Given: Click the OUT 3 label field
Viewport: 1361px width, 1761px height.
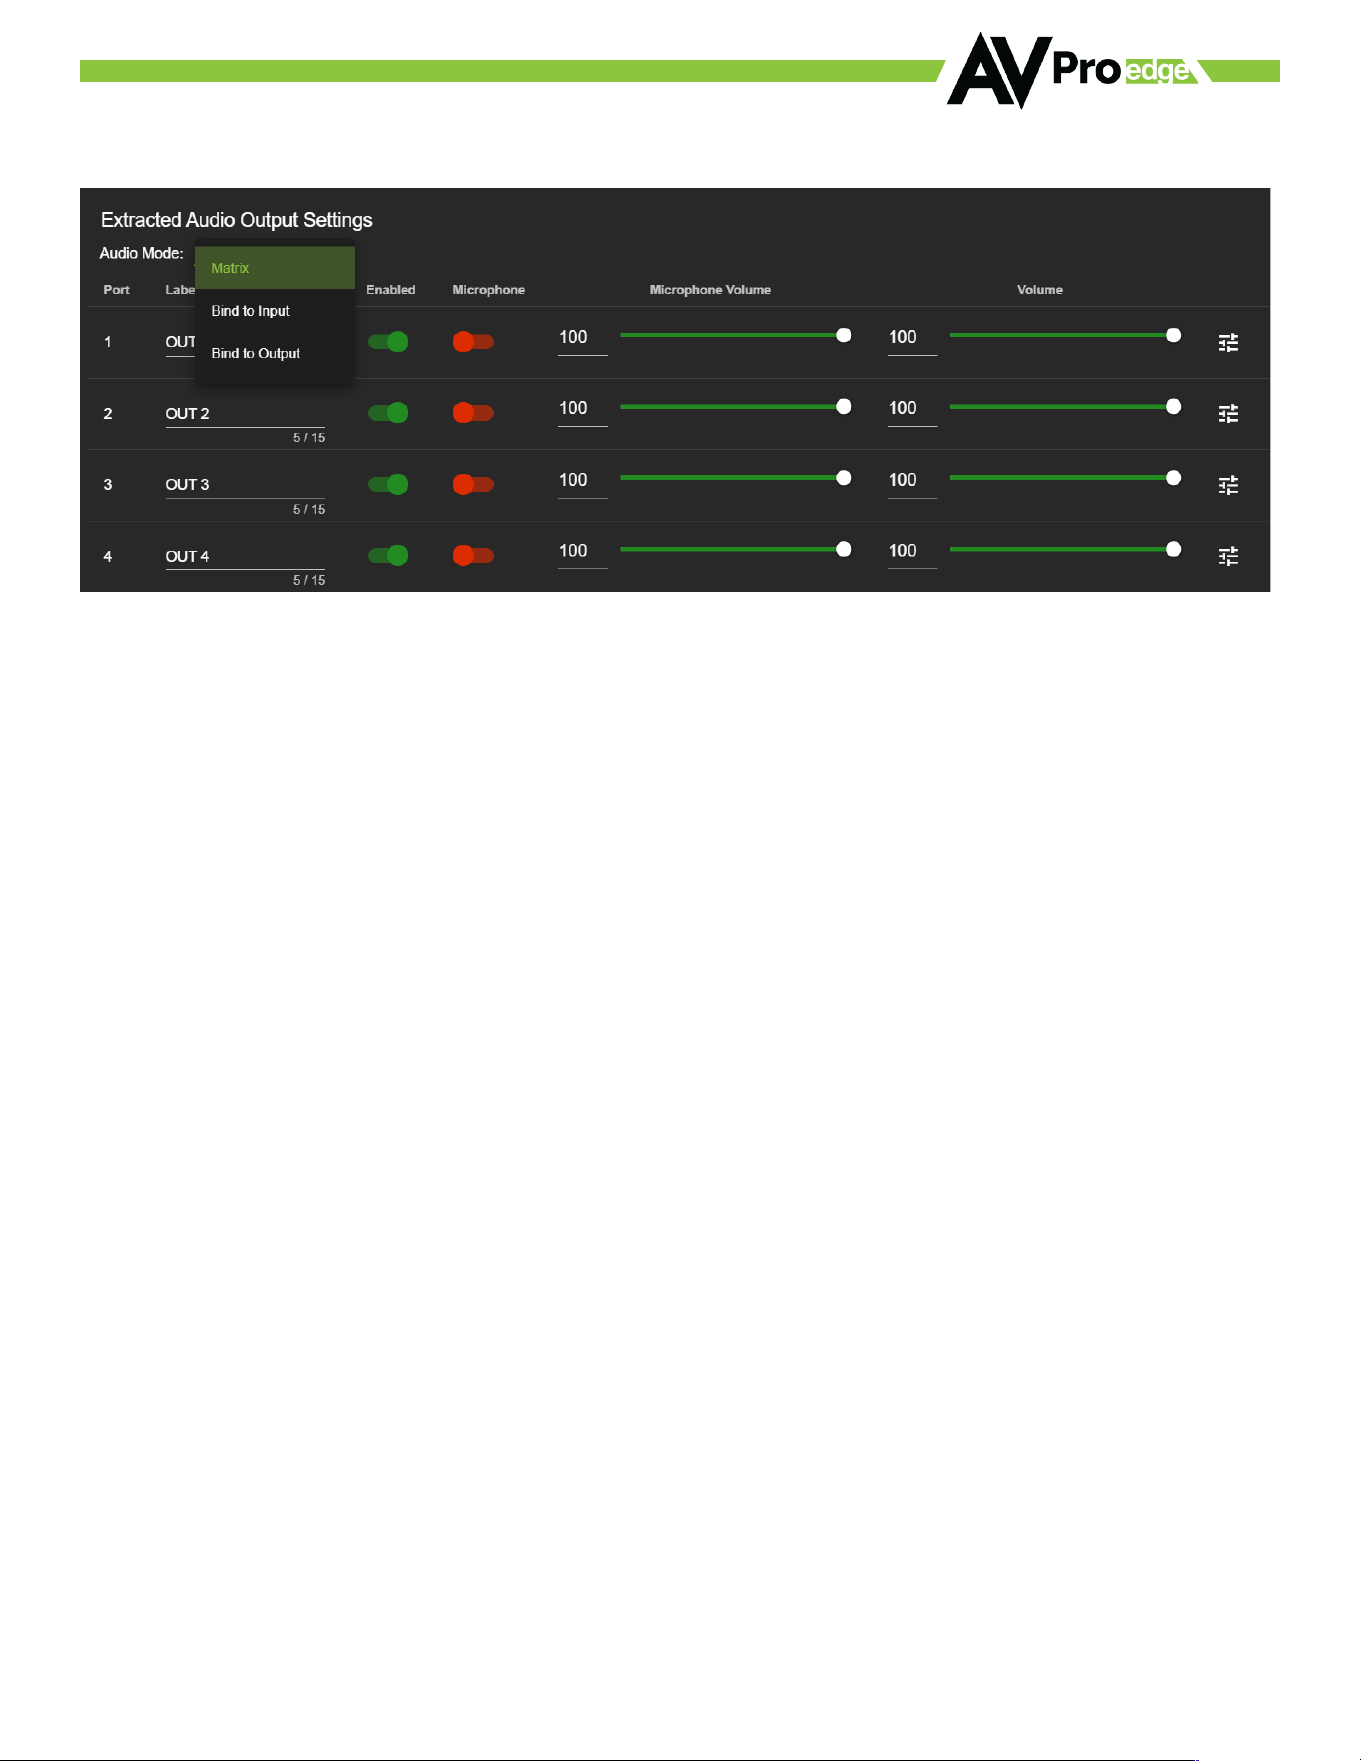Looking at the screenshot, I should 245,485.
